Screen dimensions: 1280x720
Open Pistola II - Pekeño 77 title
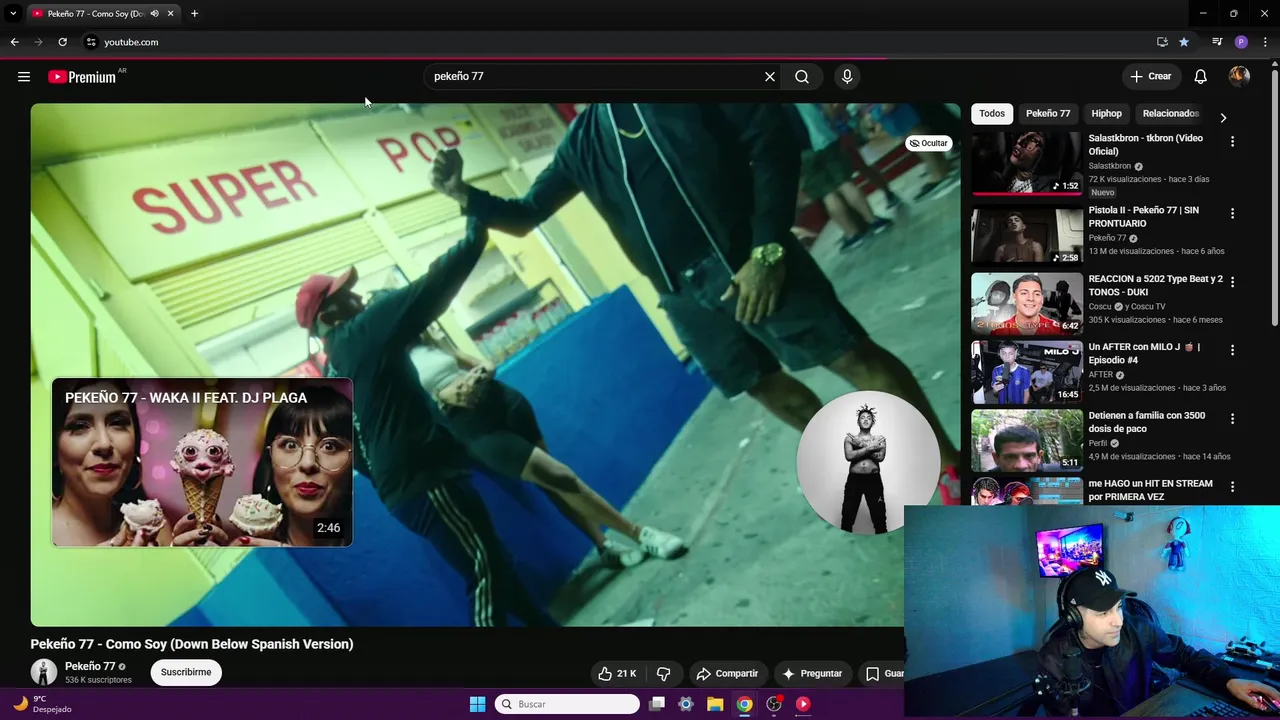(x=1144, y=217)
